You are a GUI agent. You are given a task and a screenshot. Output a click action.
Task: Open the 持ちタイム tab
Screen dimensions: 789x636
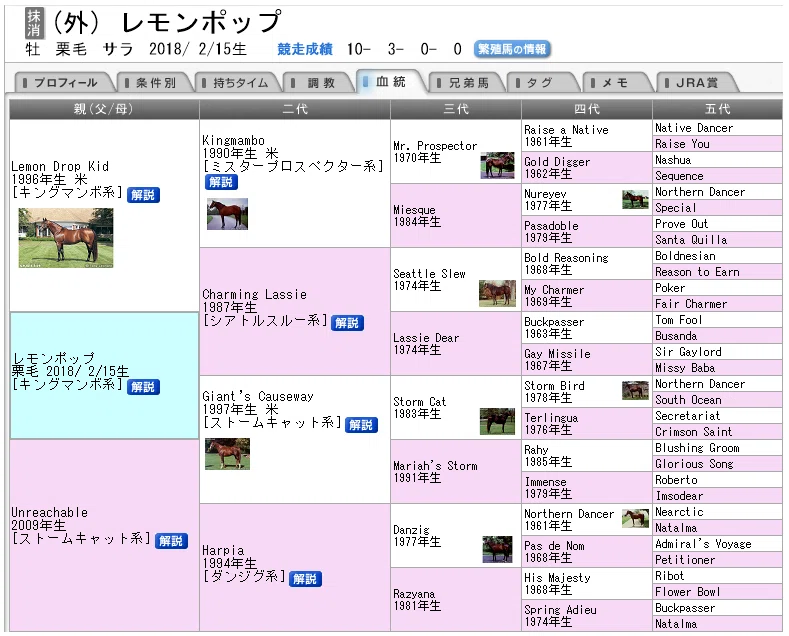(x=239, y=83)
